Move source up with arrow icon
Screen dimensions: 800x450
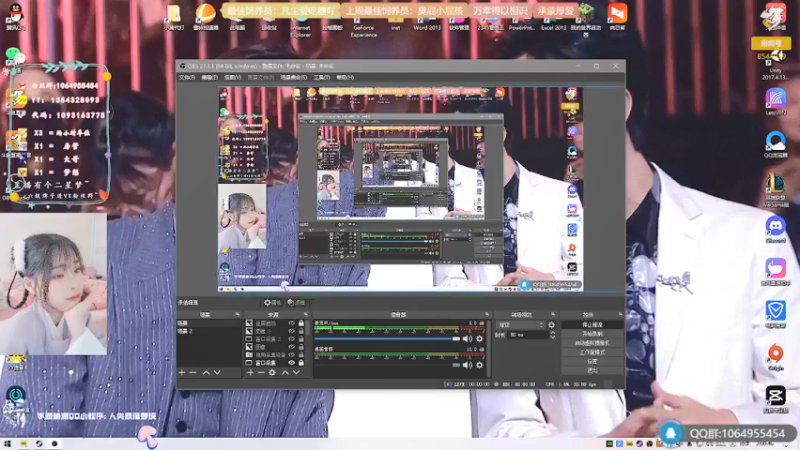click(285, 373)
